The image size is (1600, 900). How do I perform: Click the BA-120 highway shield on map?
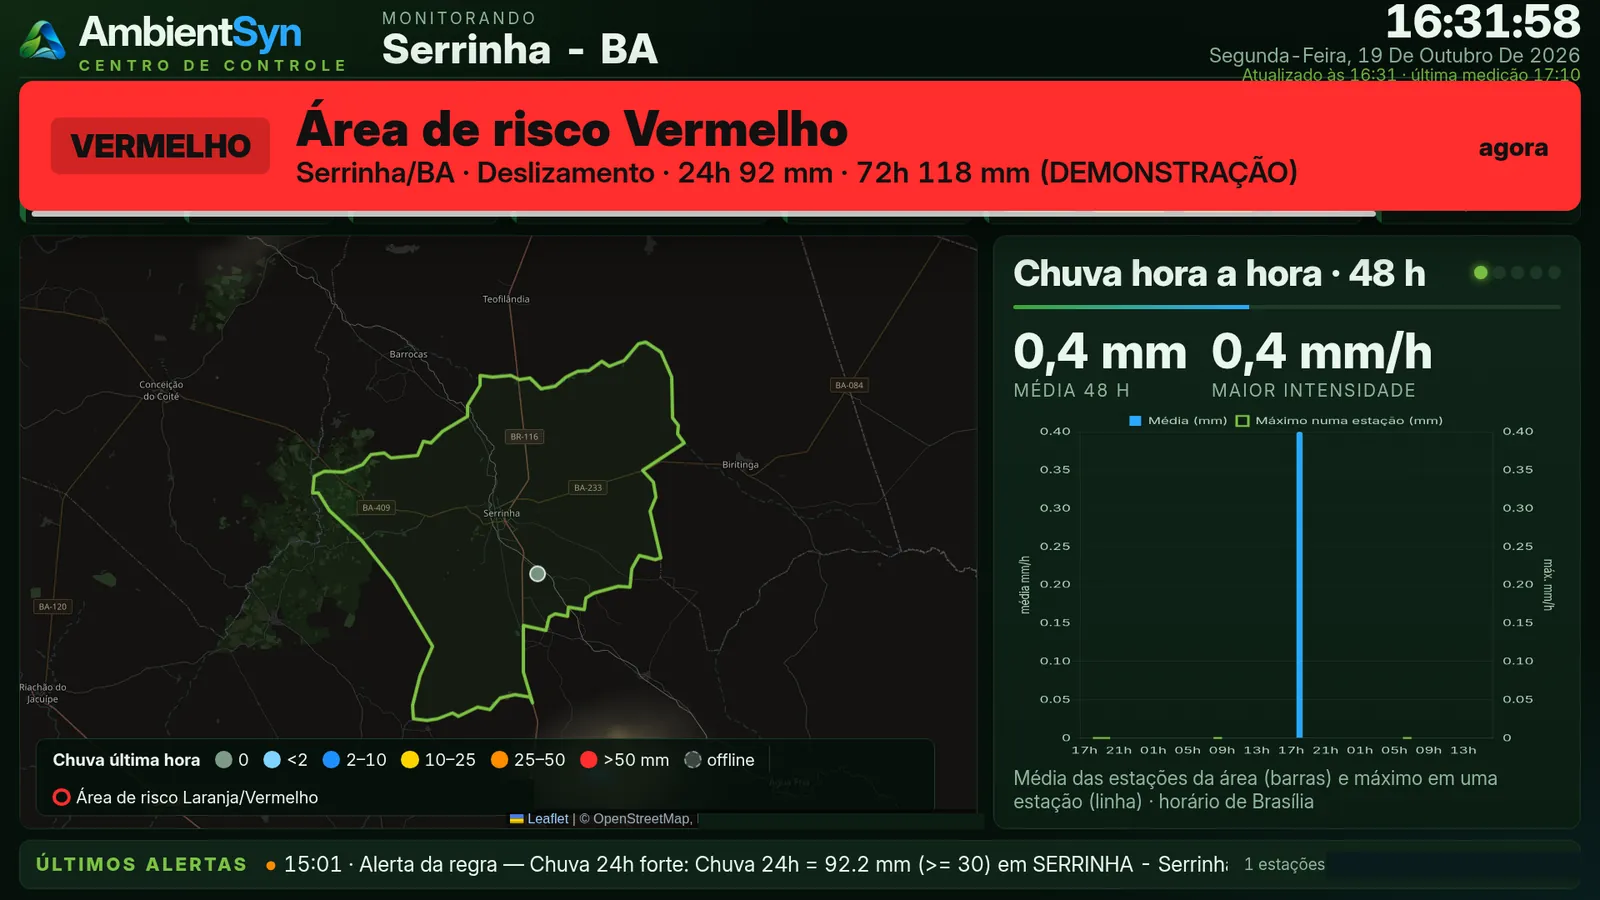tap(52, 606)
